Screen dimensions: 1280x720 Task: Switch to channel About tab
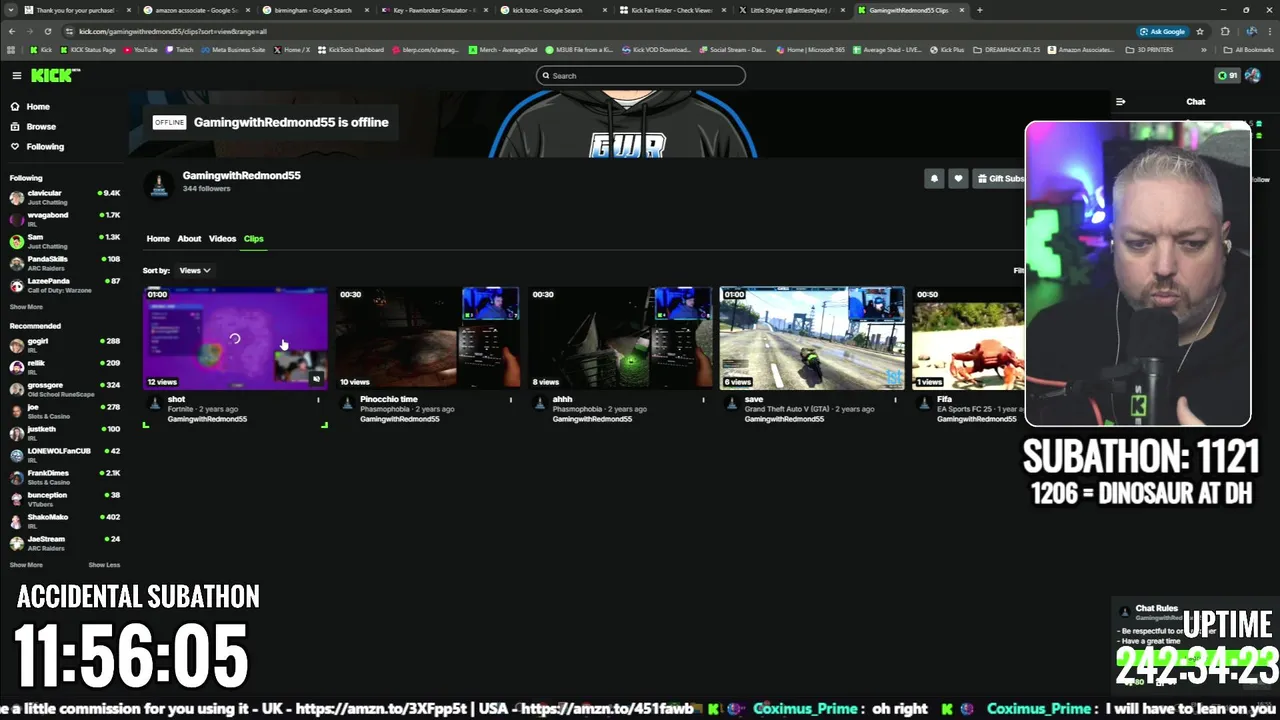[189, 239]
